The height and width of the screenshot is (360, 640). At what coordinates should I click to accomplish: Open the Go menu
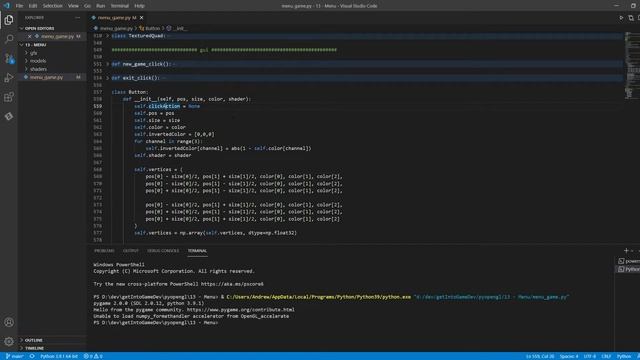[87, 6]
